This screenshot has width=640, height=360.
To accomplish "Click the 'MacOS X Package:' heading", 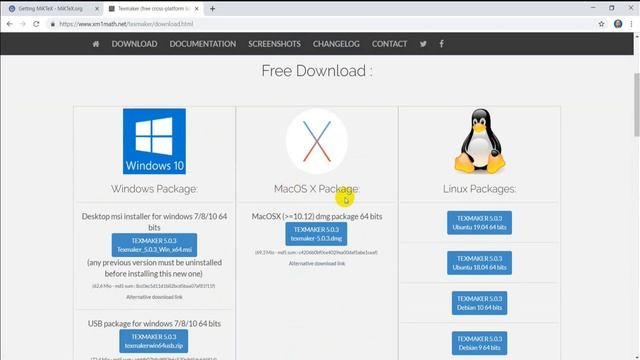I will point(317,189).
